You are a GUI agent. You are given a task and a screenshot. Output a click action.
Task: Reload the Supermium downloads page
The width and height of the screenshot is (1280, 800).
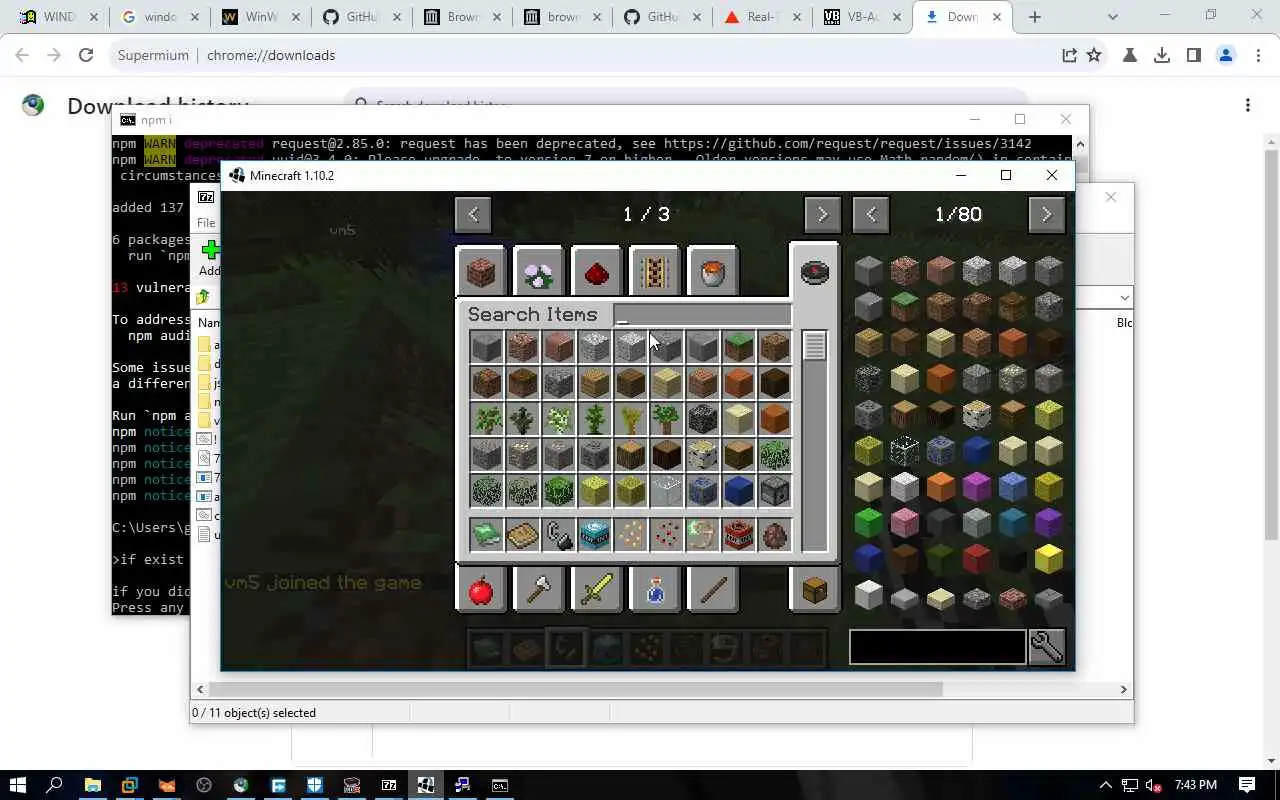tap(86, 56)
